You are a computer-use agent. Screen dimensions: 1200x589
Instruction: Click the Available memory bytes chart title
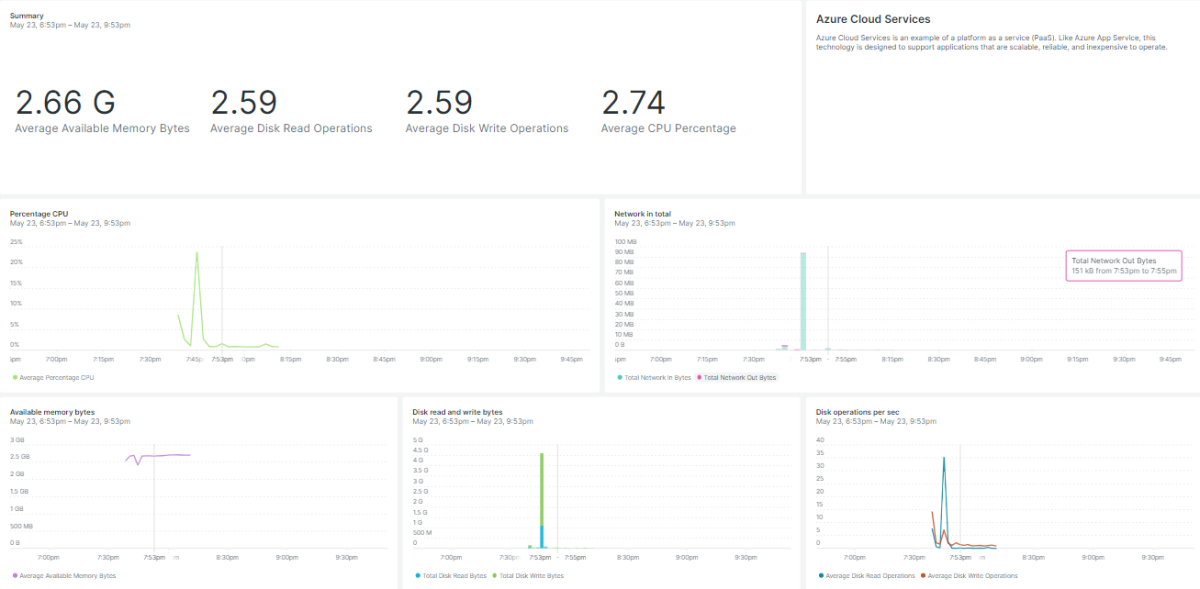(52, 411)
